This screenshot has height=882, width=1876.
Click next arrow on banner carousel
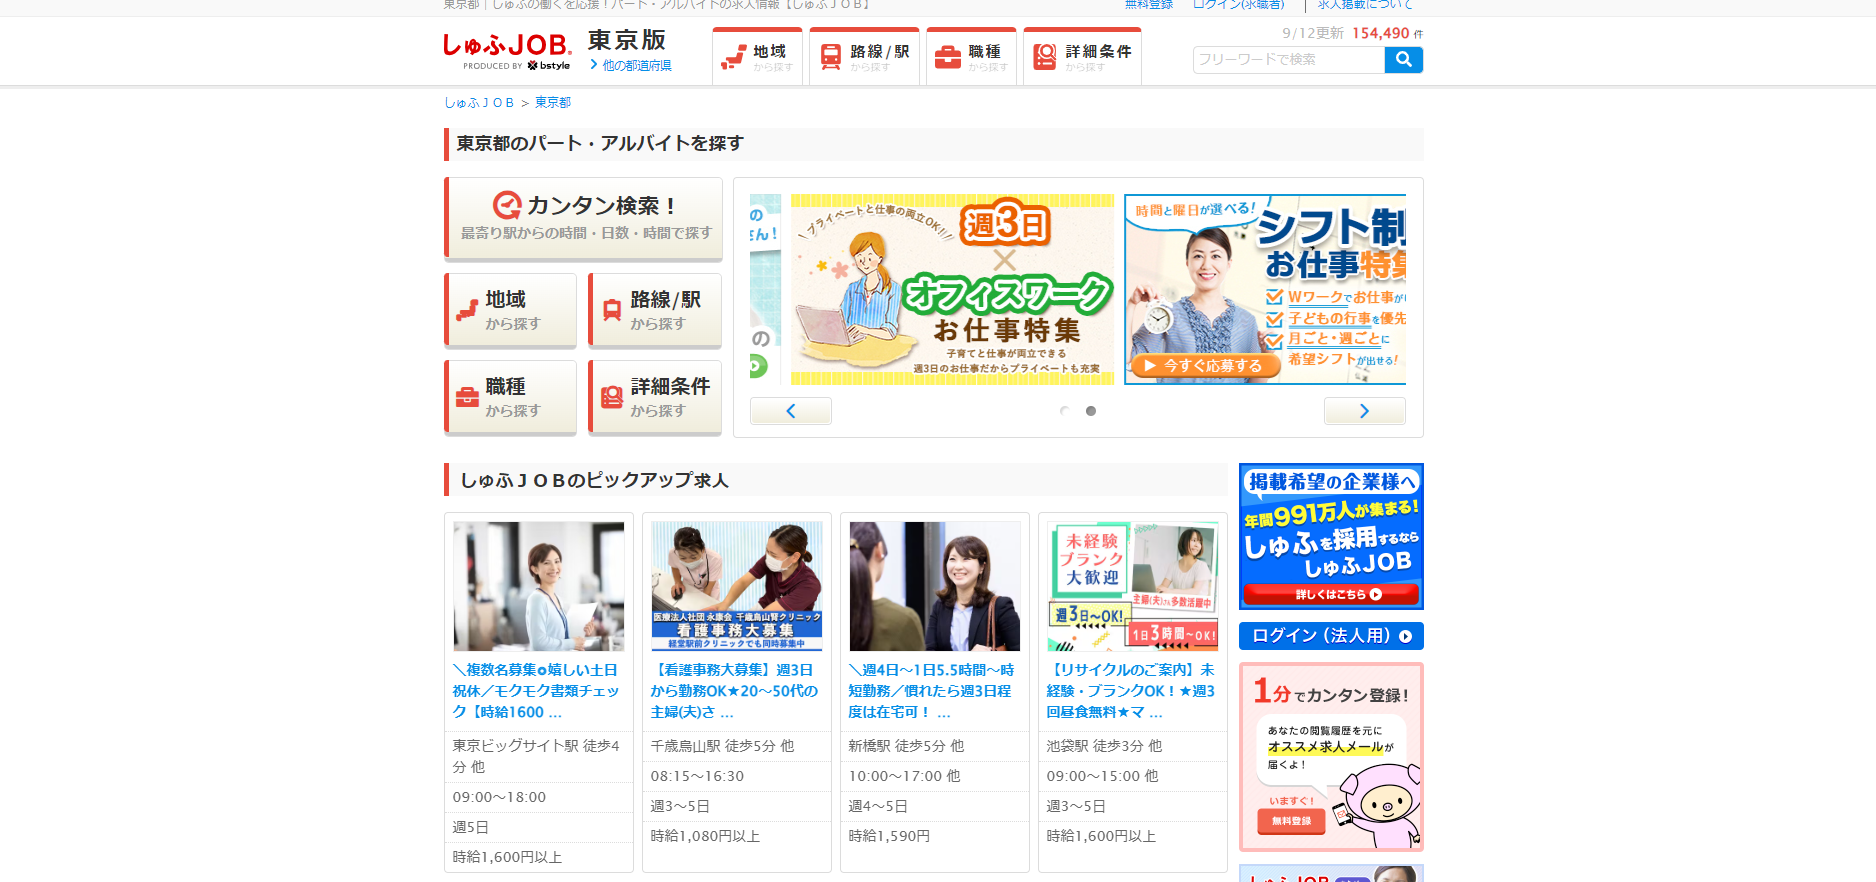[1365, 411]
